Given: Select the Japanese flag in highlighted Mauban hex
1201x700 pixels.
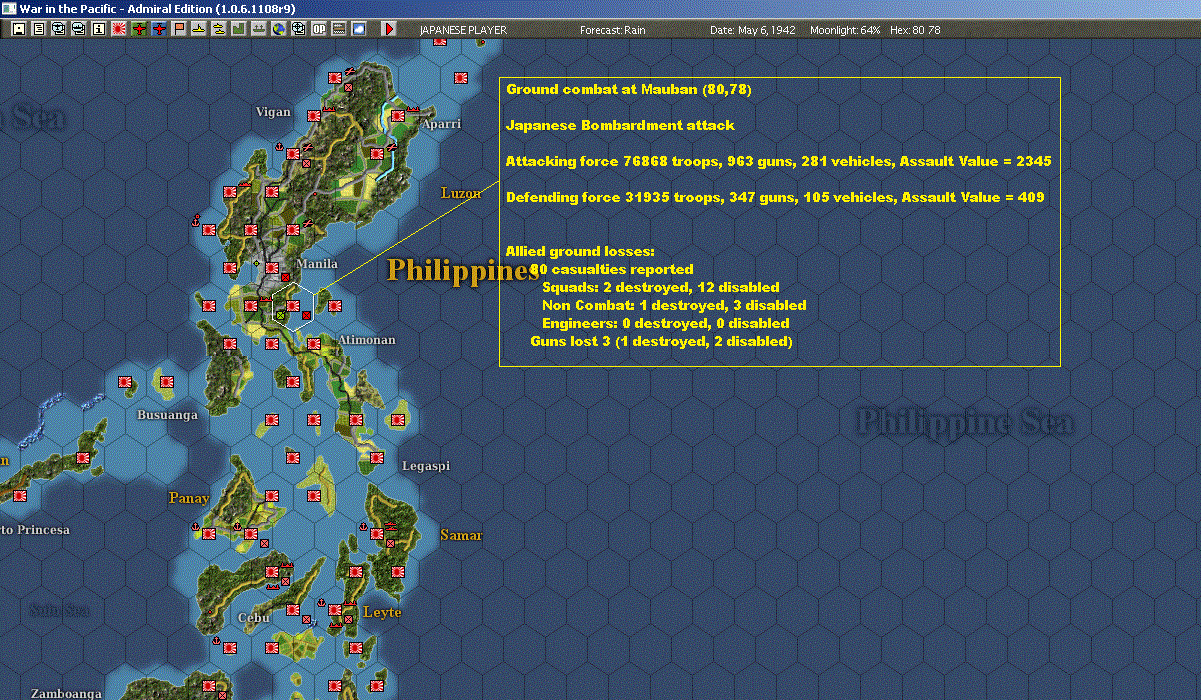Looking at the screenshot, I should [293, 306].
